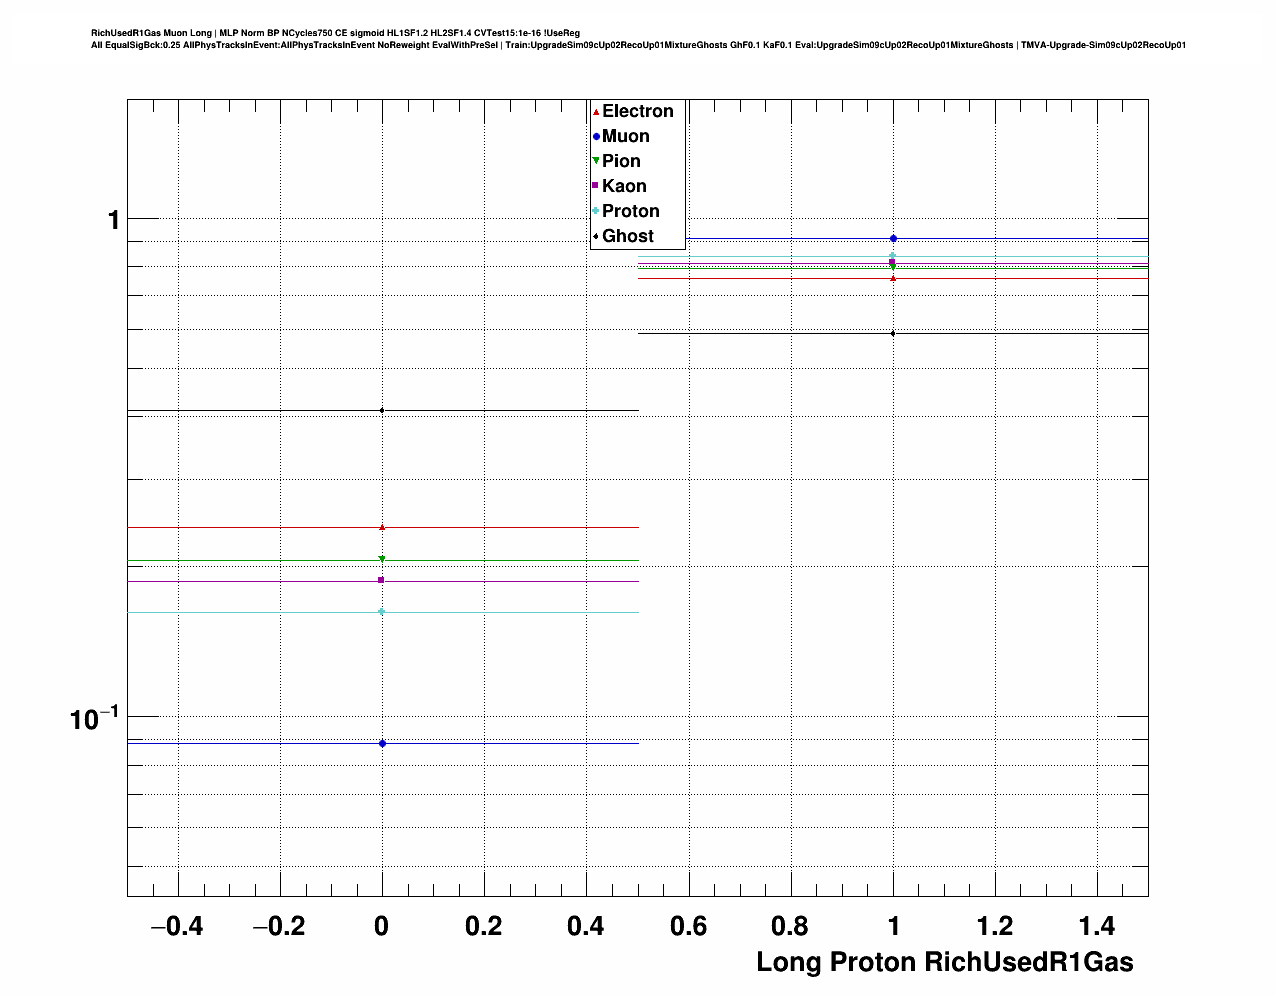Click the x-axis tick label 0.6
Screen dimensions: 1276x996
(688, 927)
